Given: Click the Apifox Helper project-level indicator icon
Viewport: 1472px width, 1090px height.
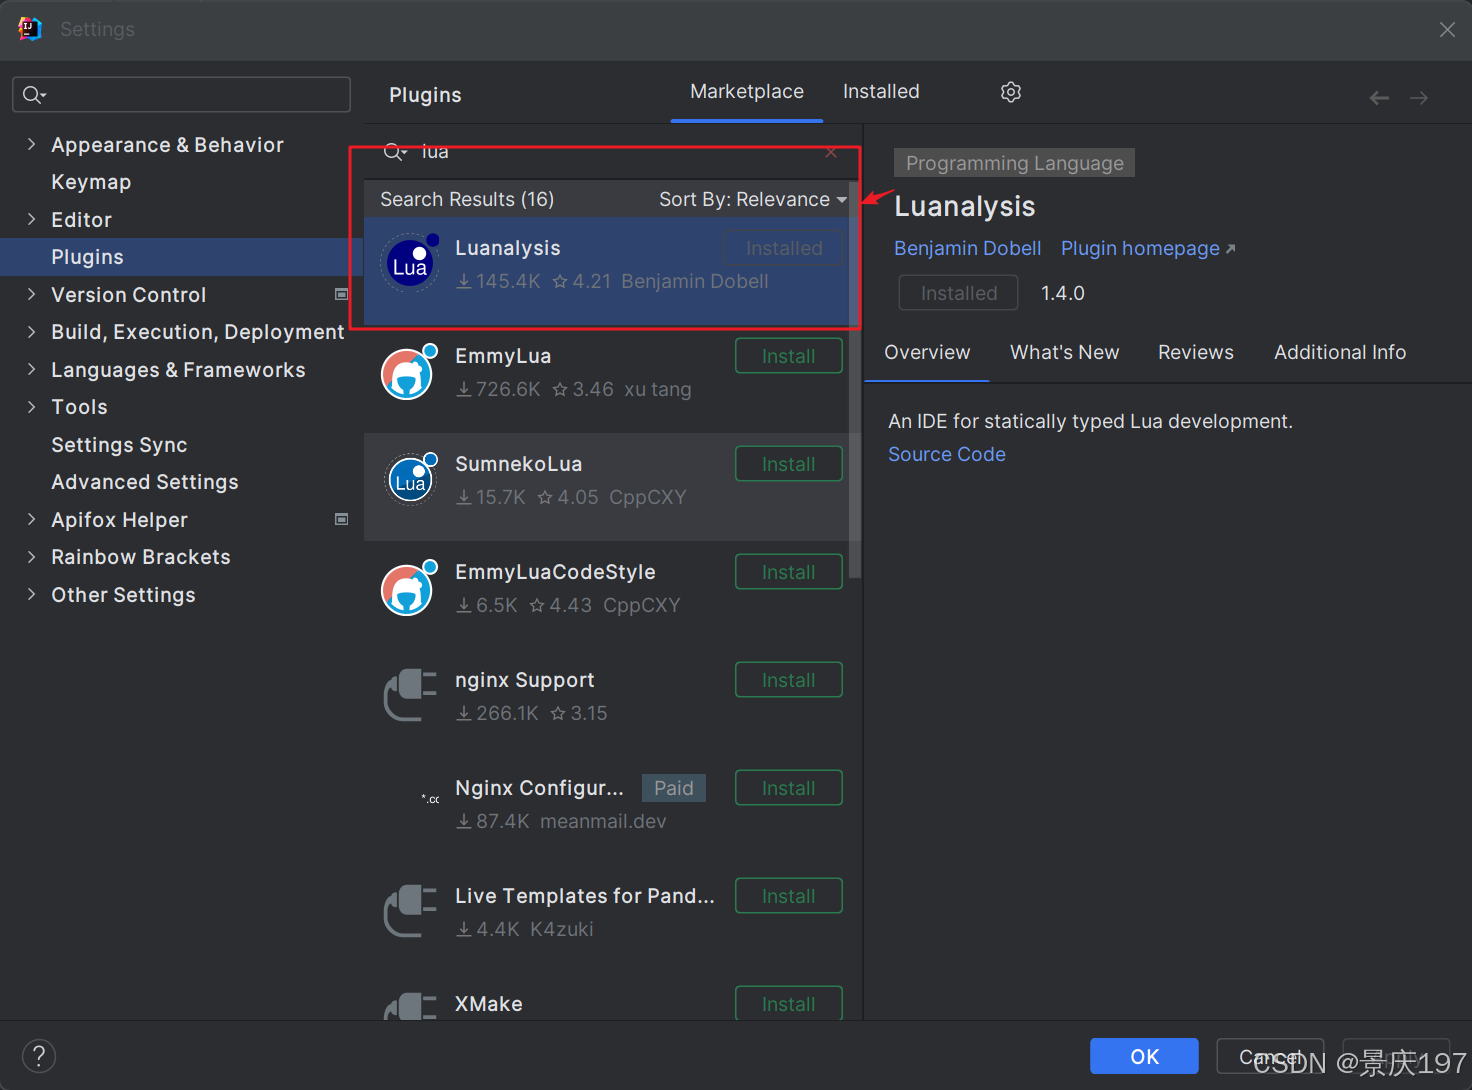Looking at the screenshot, I should pyautogui.click(x=341, y=520).
